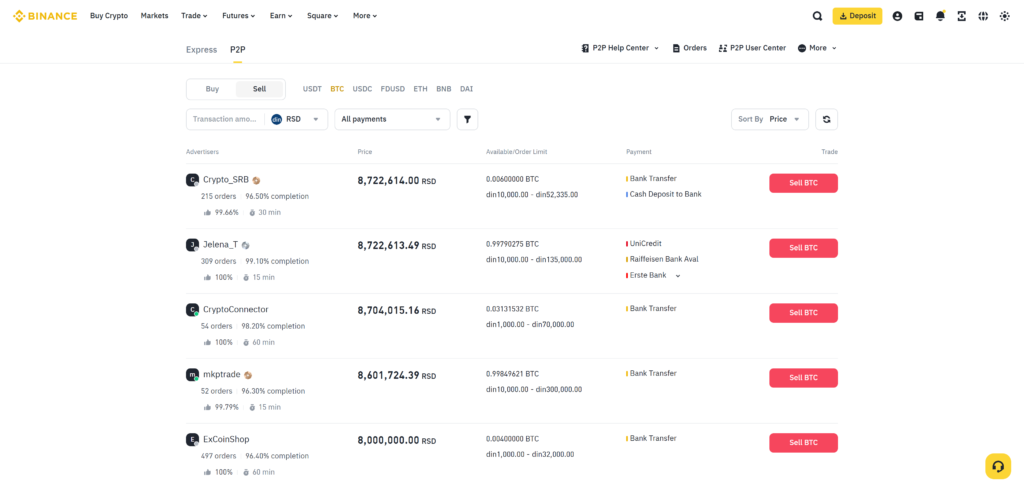Click the mkptrade advertiser avatar
The width and height of the screenshot is (1024, 488).
(192, 375)
